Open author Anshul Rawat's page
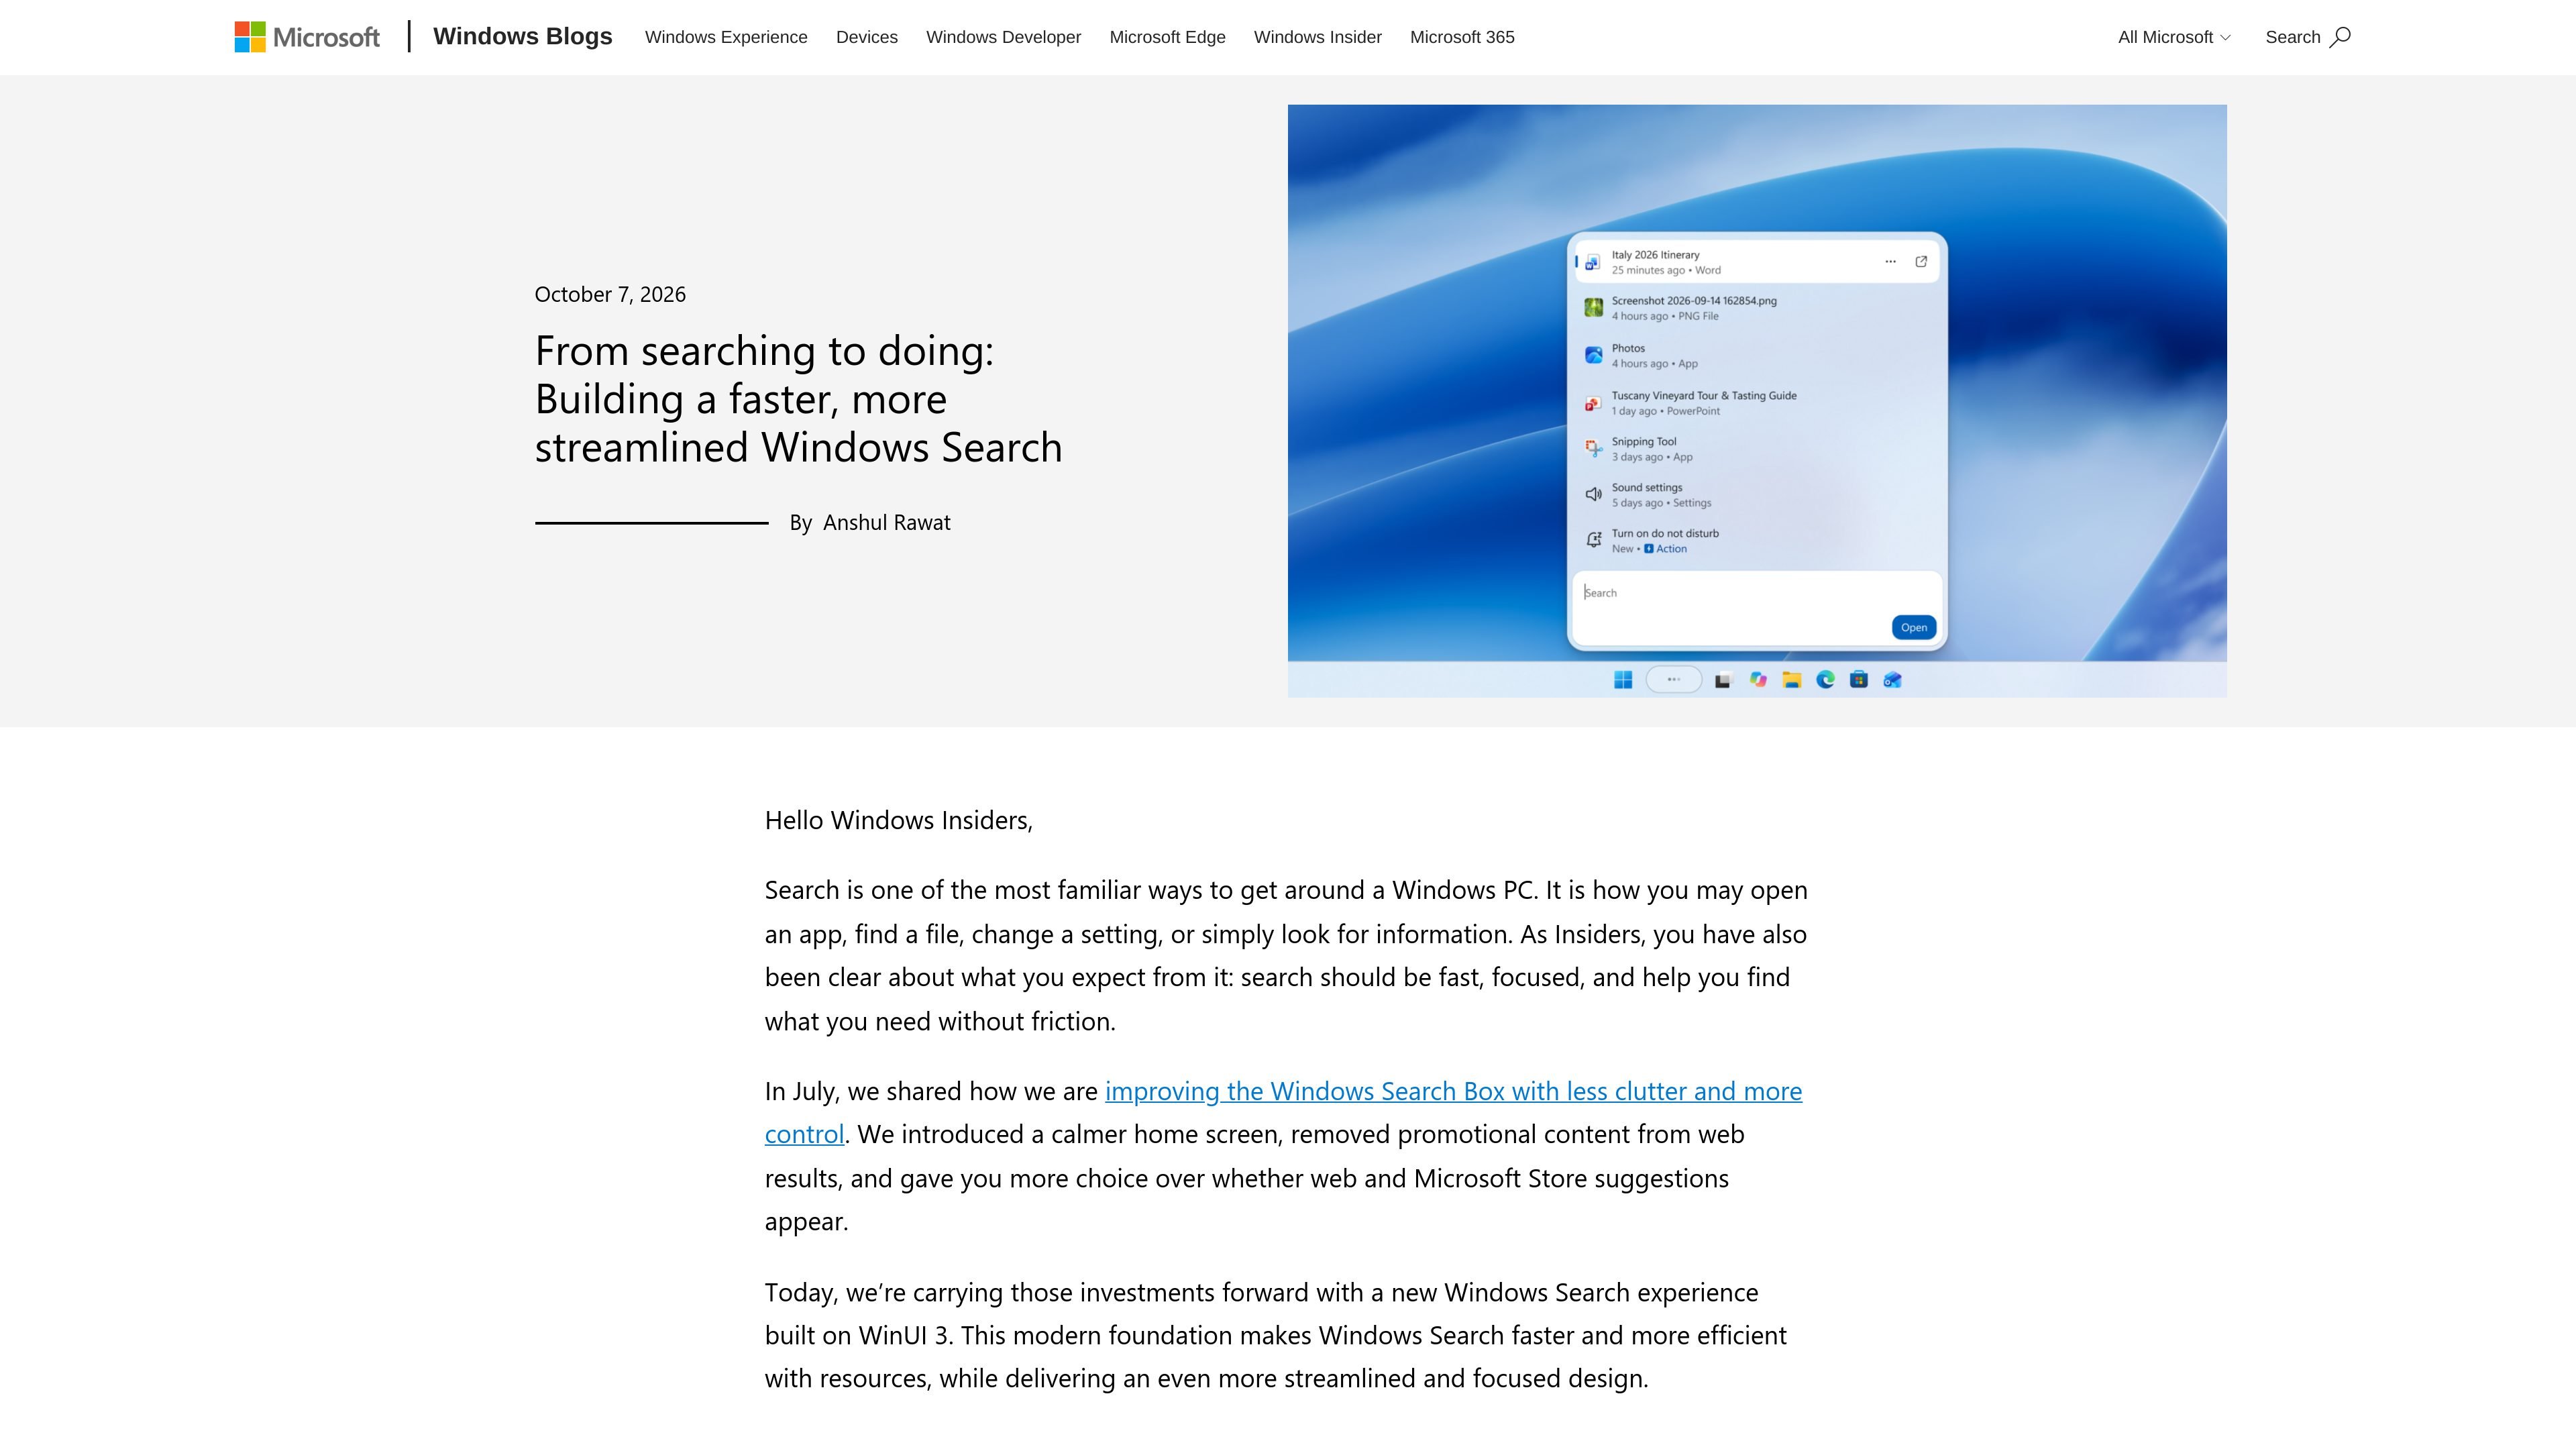 (886, 522)
